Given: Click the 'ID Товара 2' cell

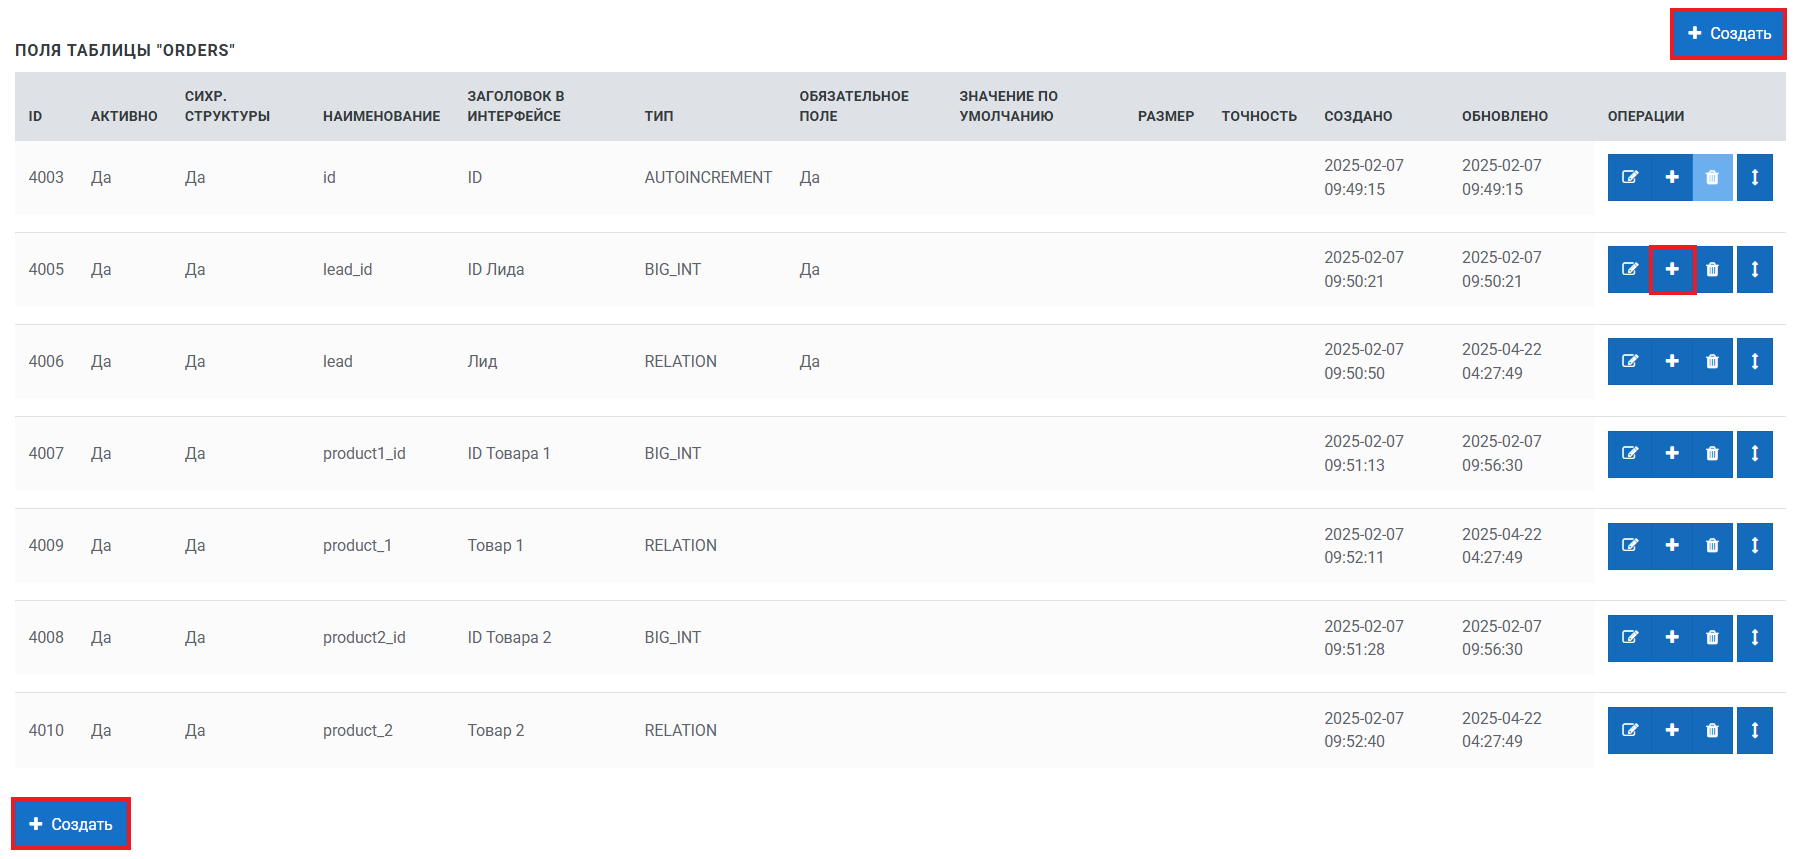Looking at the screenshot, I should [x=509, y=637].
